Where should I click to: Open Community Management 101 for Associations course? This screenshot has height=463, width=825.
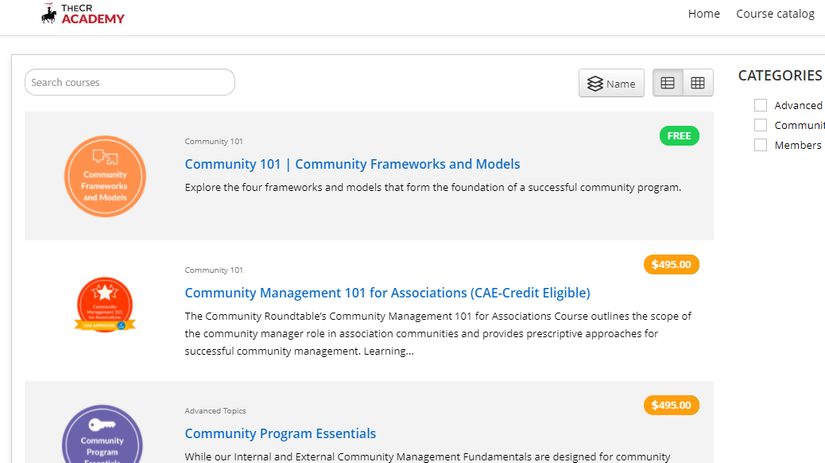point(387,293)
